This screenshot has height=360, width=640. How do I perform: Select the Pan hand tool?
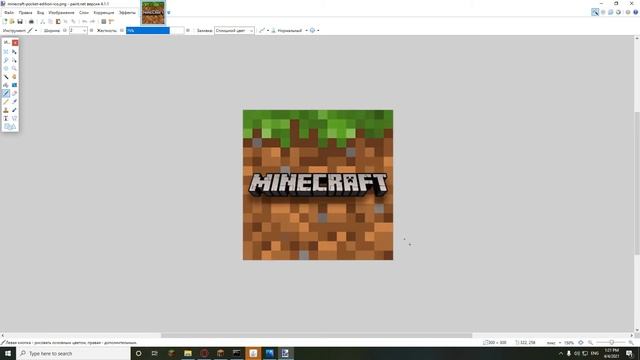click(14, 77)
